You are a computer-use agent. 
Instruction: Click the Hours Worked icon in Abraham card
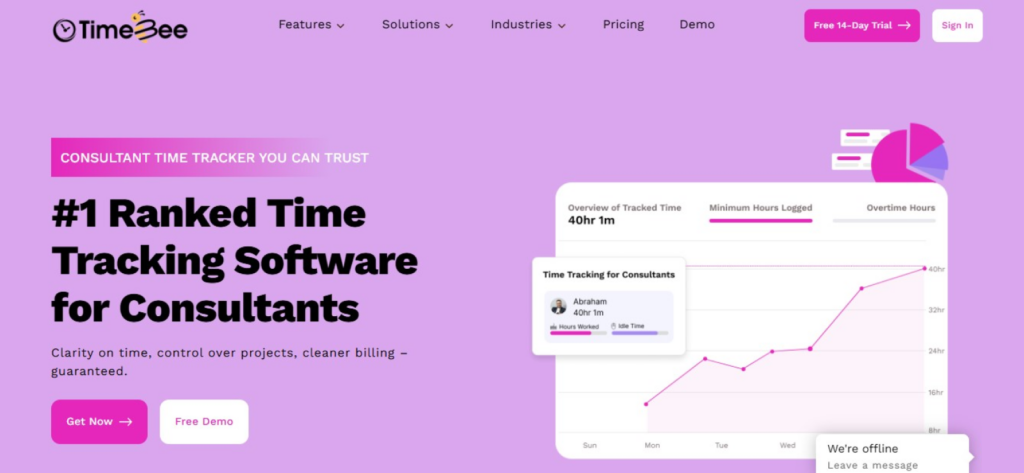pos(554,325)
